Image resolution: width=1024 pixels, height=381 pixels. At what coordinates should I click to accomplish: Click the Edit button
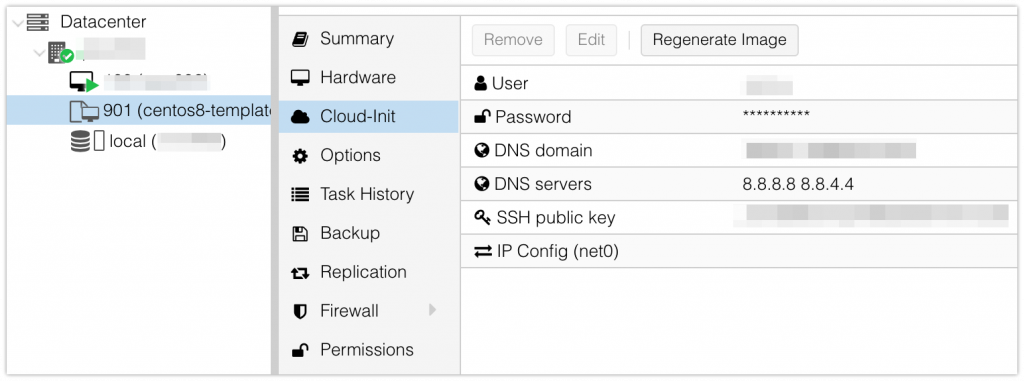point(591,40)
